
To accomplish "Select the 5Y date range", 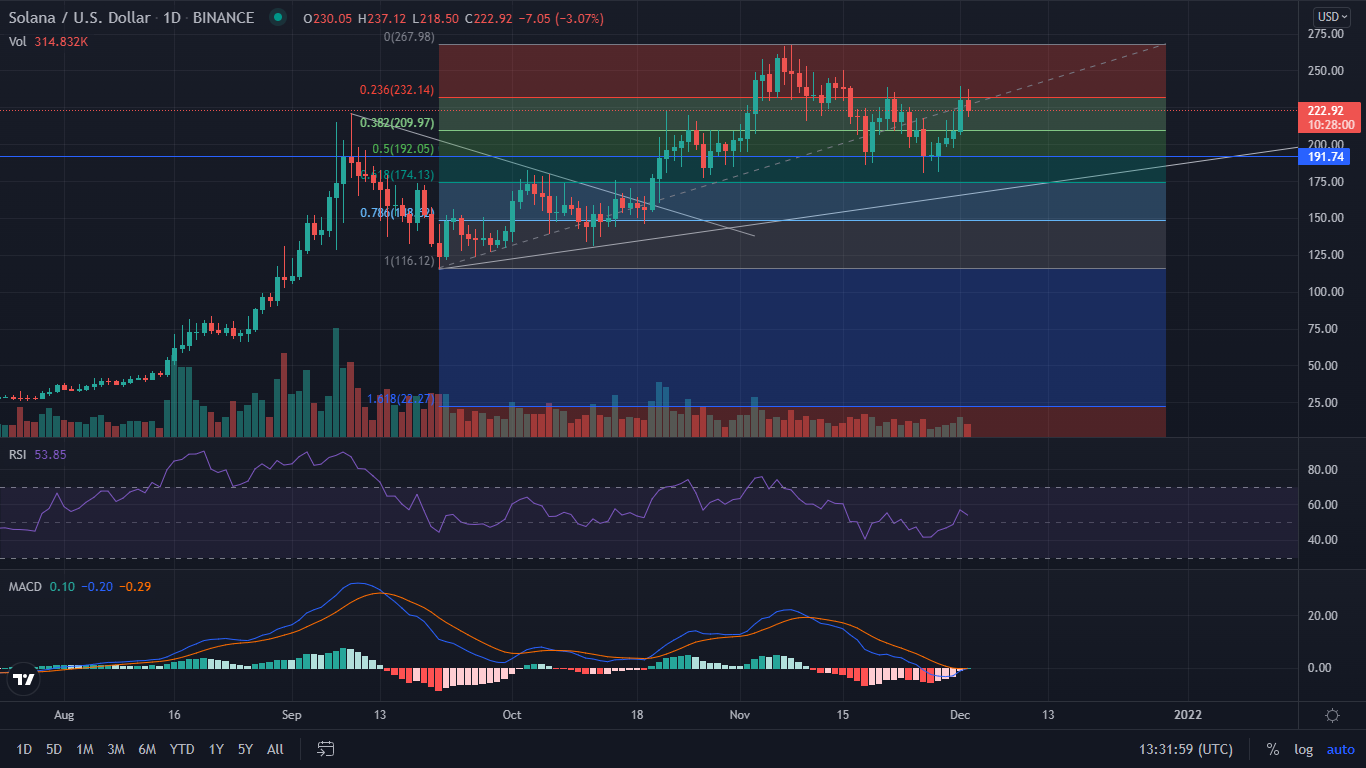I will [245, 749].
